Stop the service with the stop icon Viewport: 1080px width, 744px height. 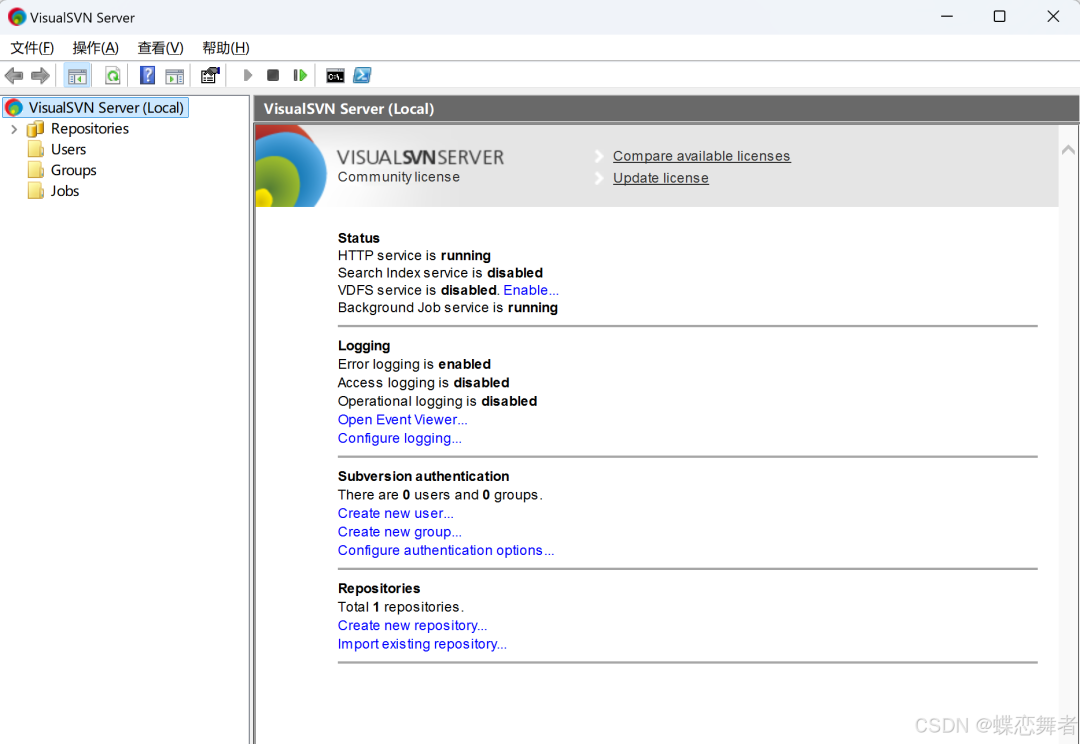pos(273,75)
